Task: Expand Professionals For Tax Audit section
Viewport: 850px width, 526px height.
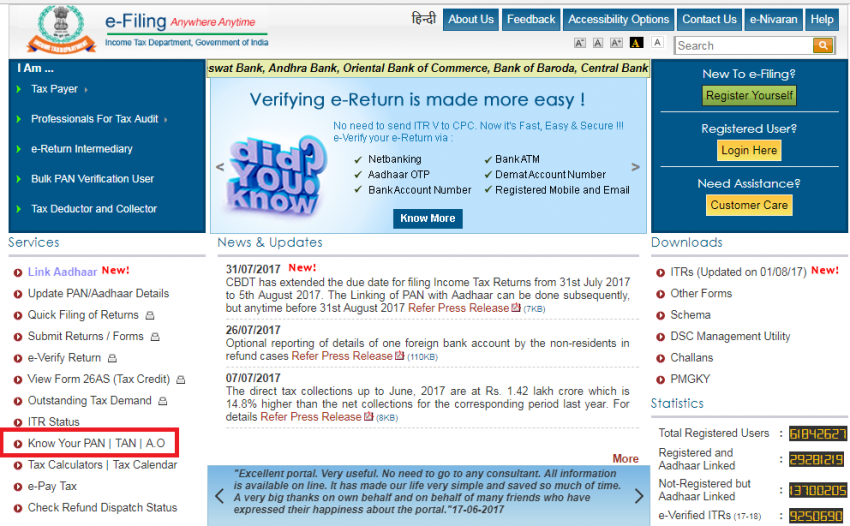Action: pos(94,119)
